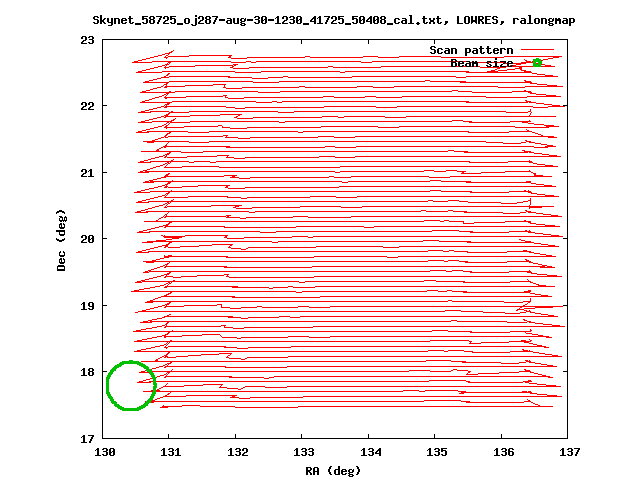This screenshot has width=640, height=480.
Task: Click the RA axis tick label 132
Action: coord(238,452)
